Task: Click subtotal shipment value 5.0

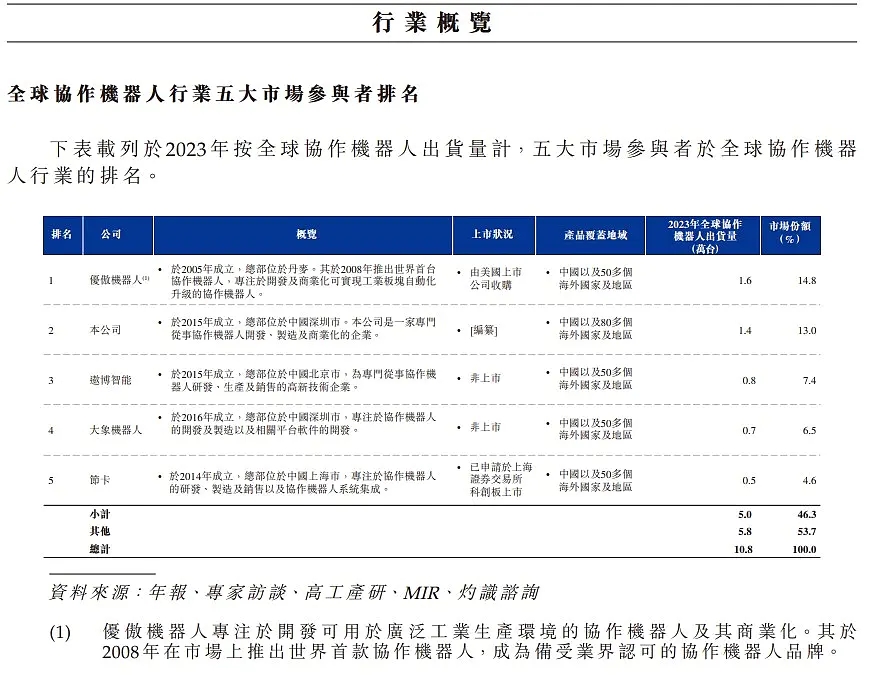Action: [745, 515]
